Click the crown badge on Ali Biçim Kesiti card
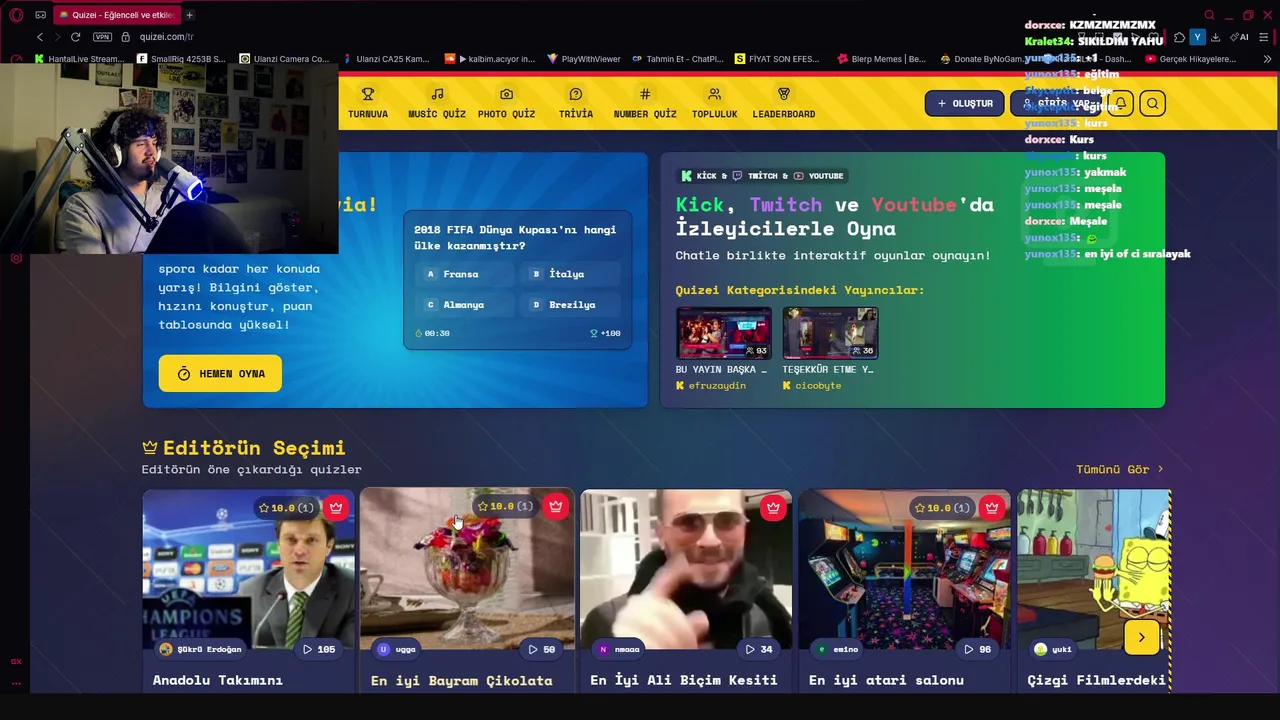 pyautogui.click(x=773, y=508)
